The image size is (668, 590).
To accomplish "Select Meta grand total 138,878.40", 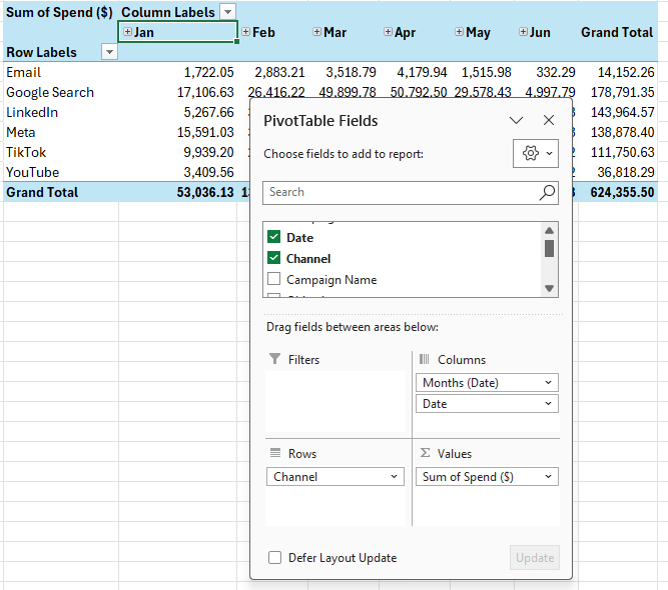I will (622, 132).
